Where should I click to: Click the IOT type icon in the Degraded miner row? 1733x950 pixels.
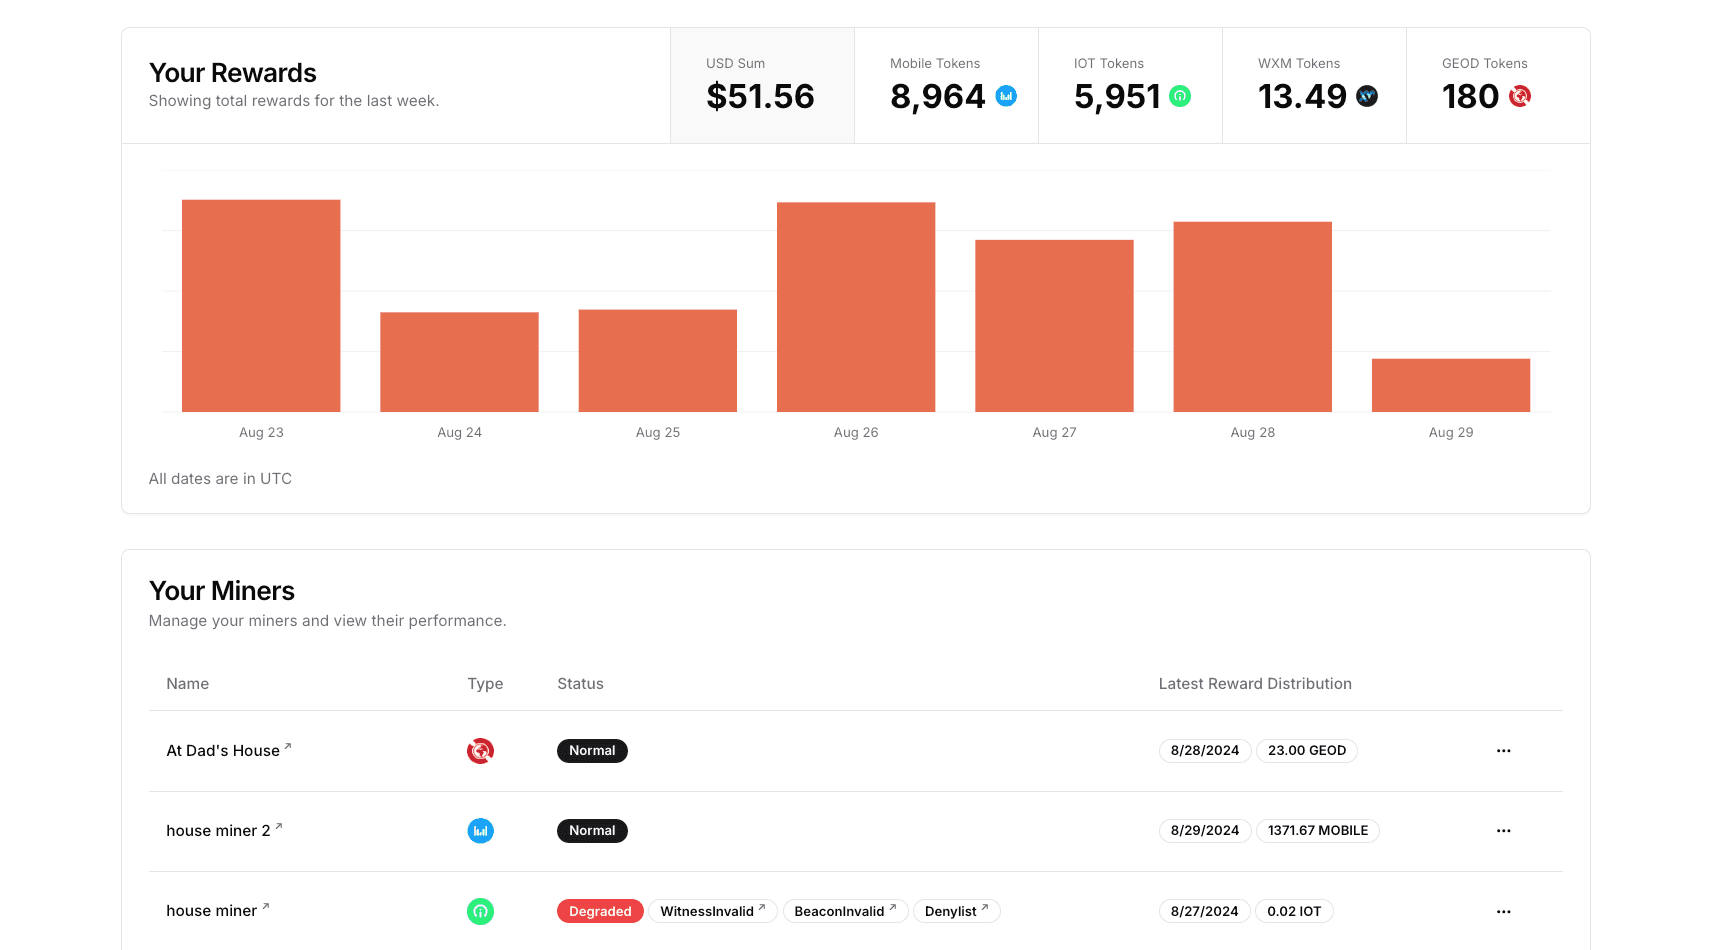coord(480,911)
